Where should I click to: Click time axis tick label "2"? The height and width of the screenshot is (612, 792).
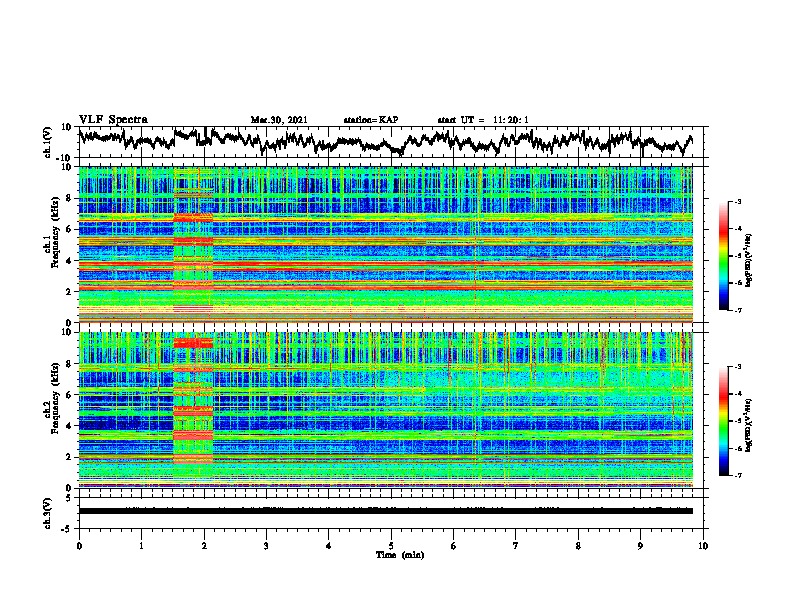point(204,546)
